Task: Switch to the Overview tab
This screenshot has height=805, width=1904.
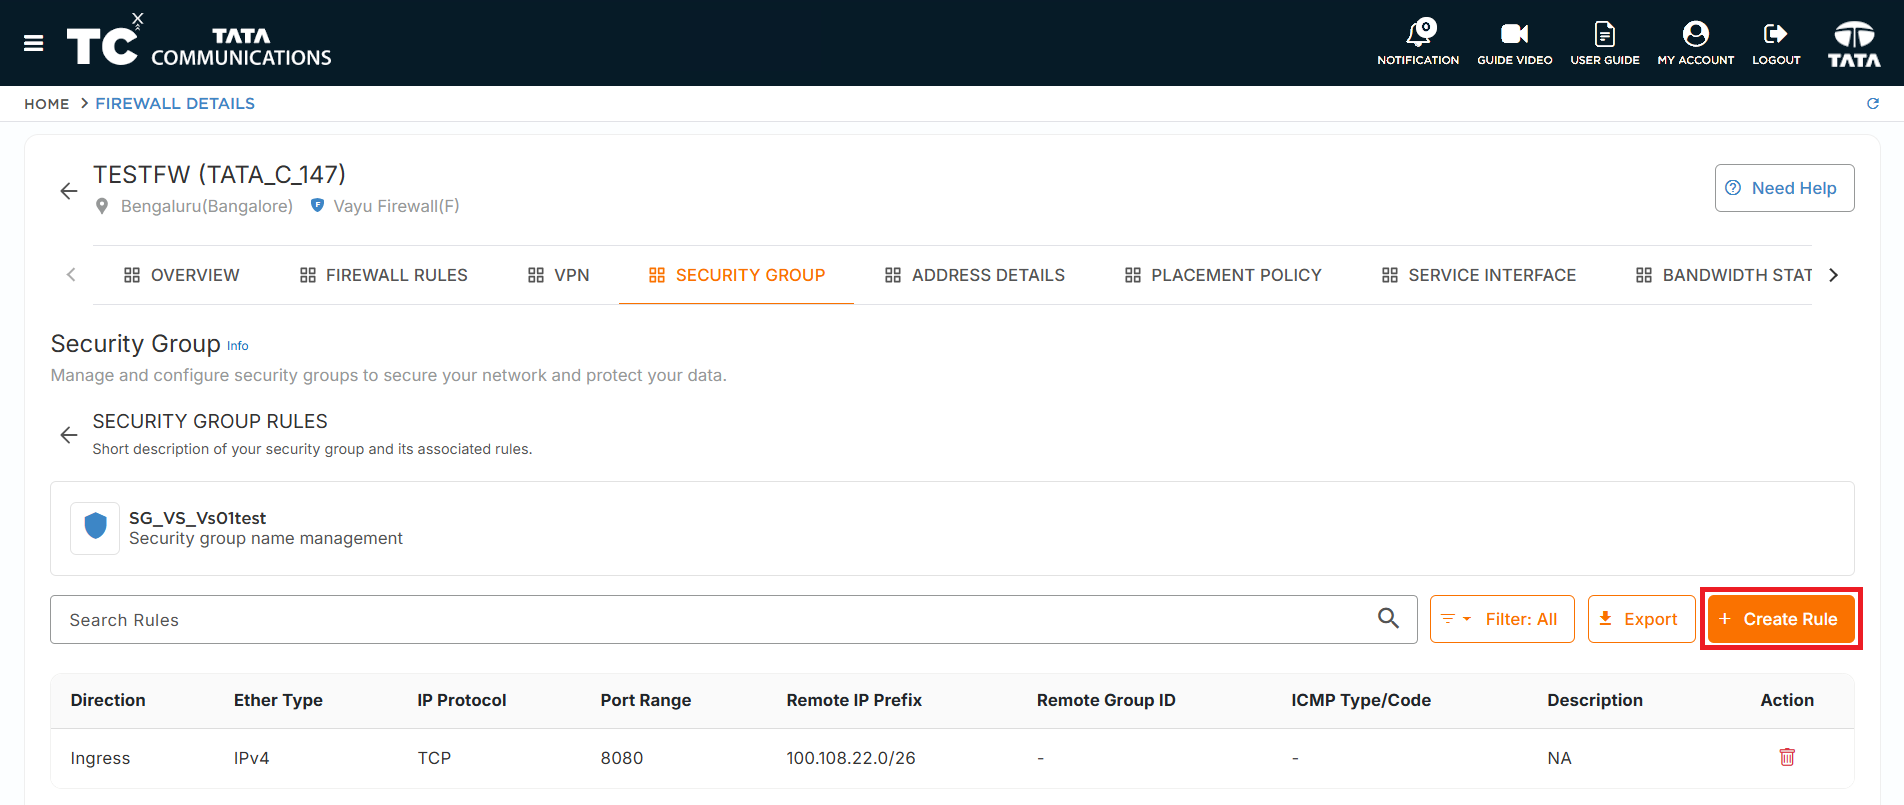Action: tap(182, 275)
